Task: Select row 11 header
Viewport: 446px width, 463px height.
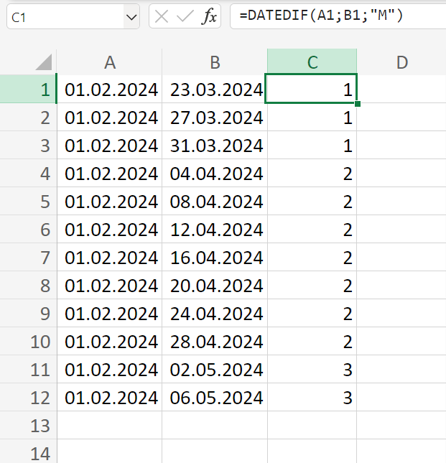Action: tap(28, 369)
